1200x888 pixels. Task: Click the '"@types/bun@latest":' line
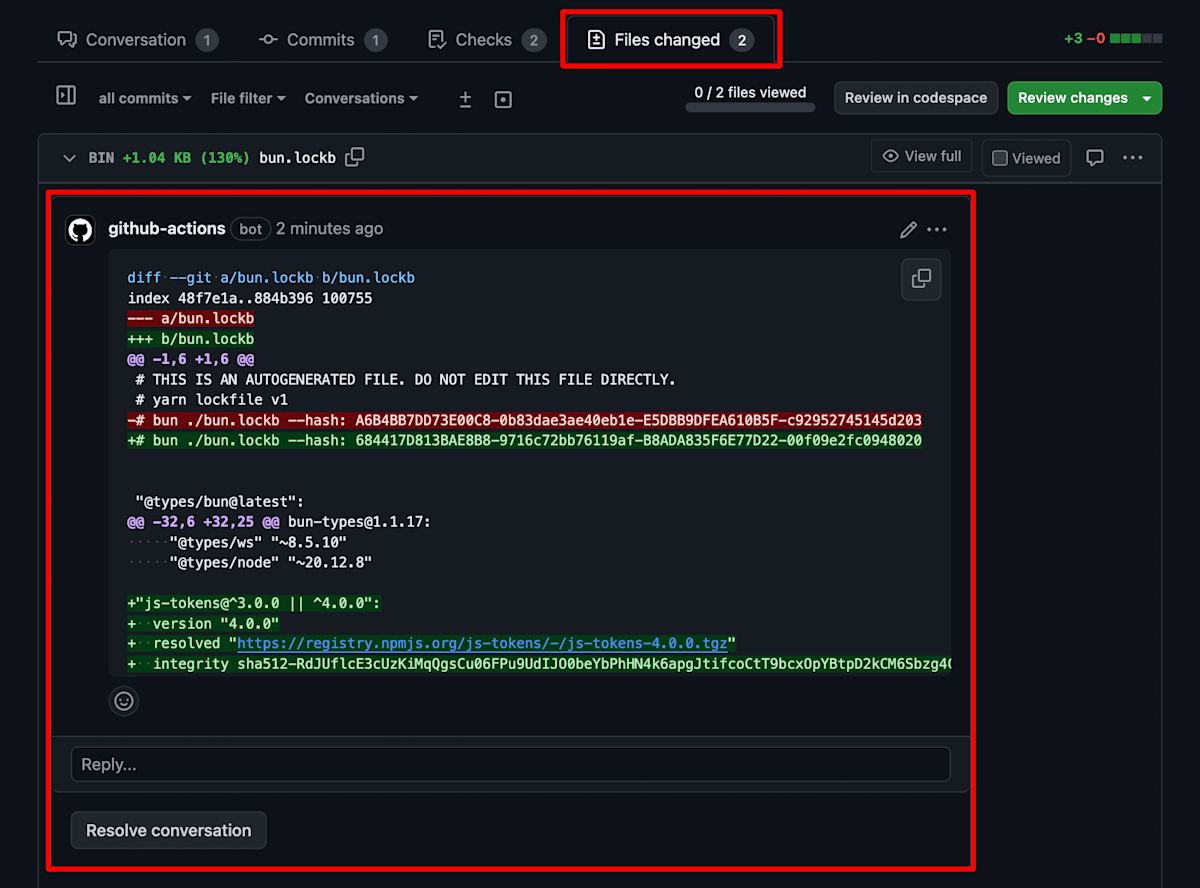[x=220, y=501]
